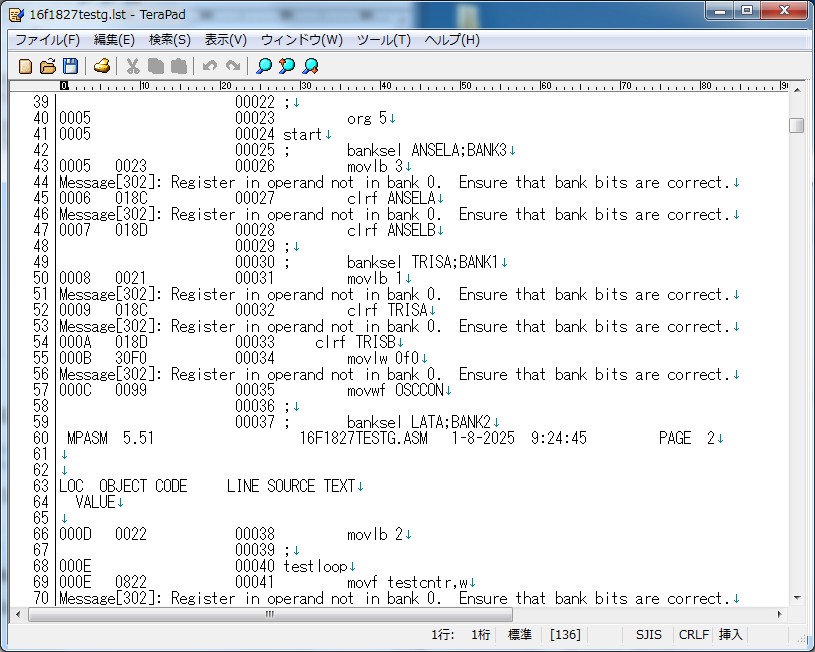Click 'movf testcntr,w' on line 69

pyautogui.click(x=407, y=582)
